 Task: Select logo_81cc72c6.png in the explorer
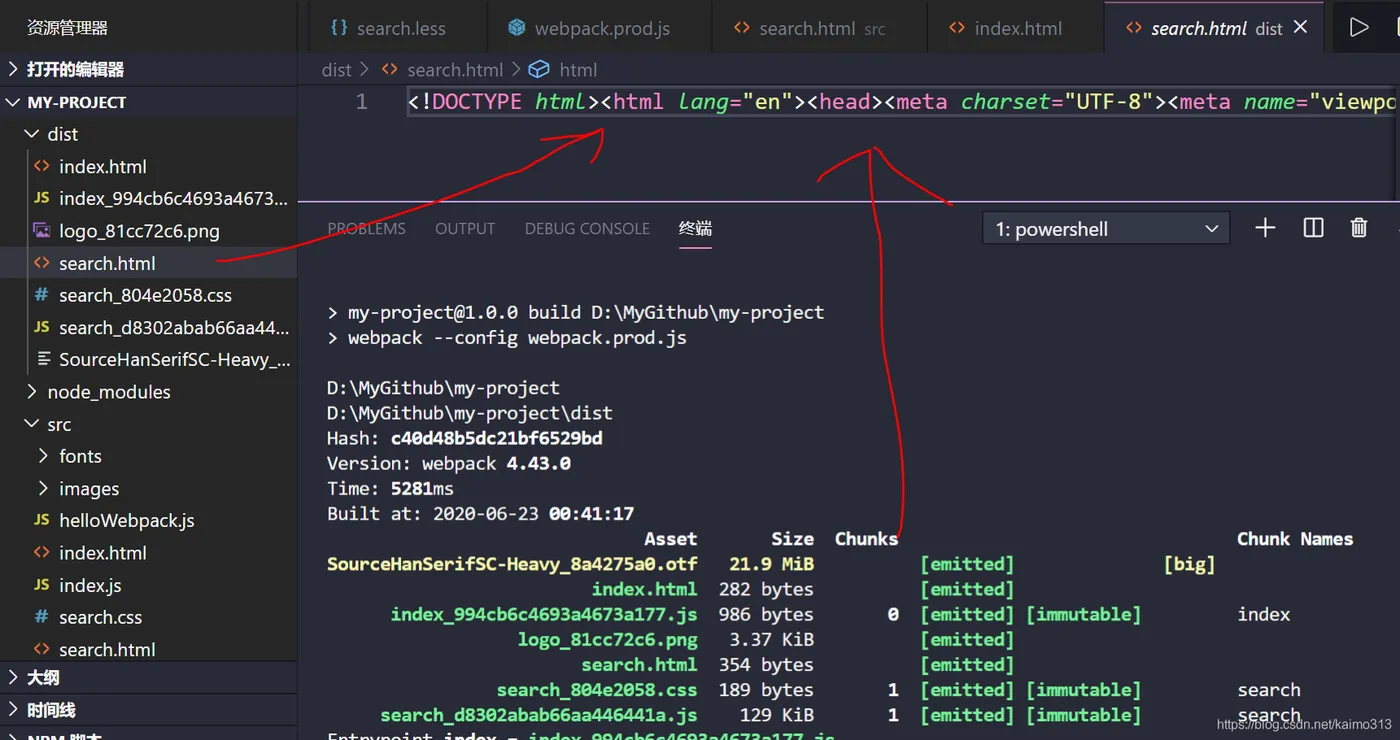pos(148,231)
